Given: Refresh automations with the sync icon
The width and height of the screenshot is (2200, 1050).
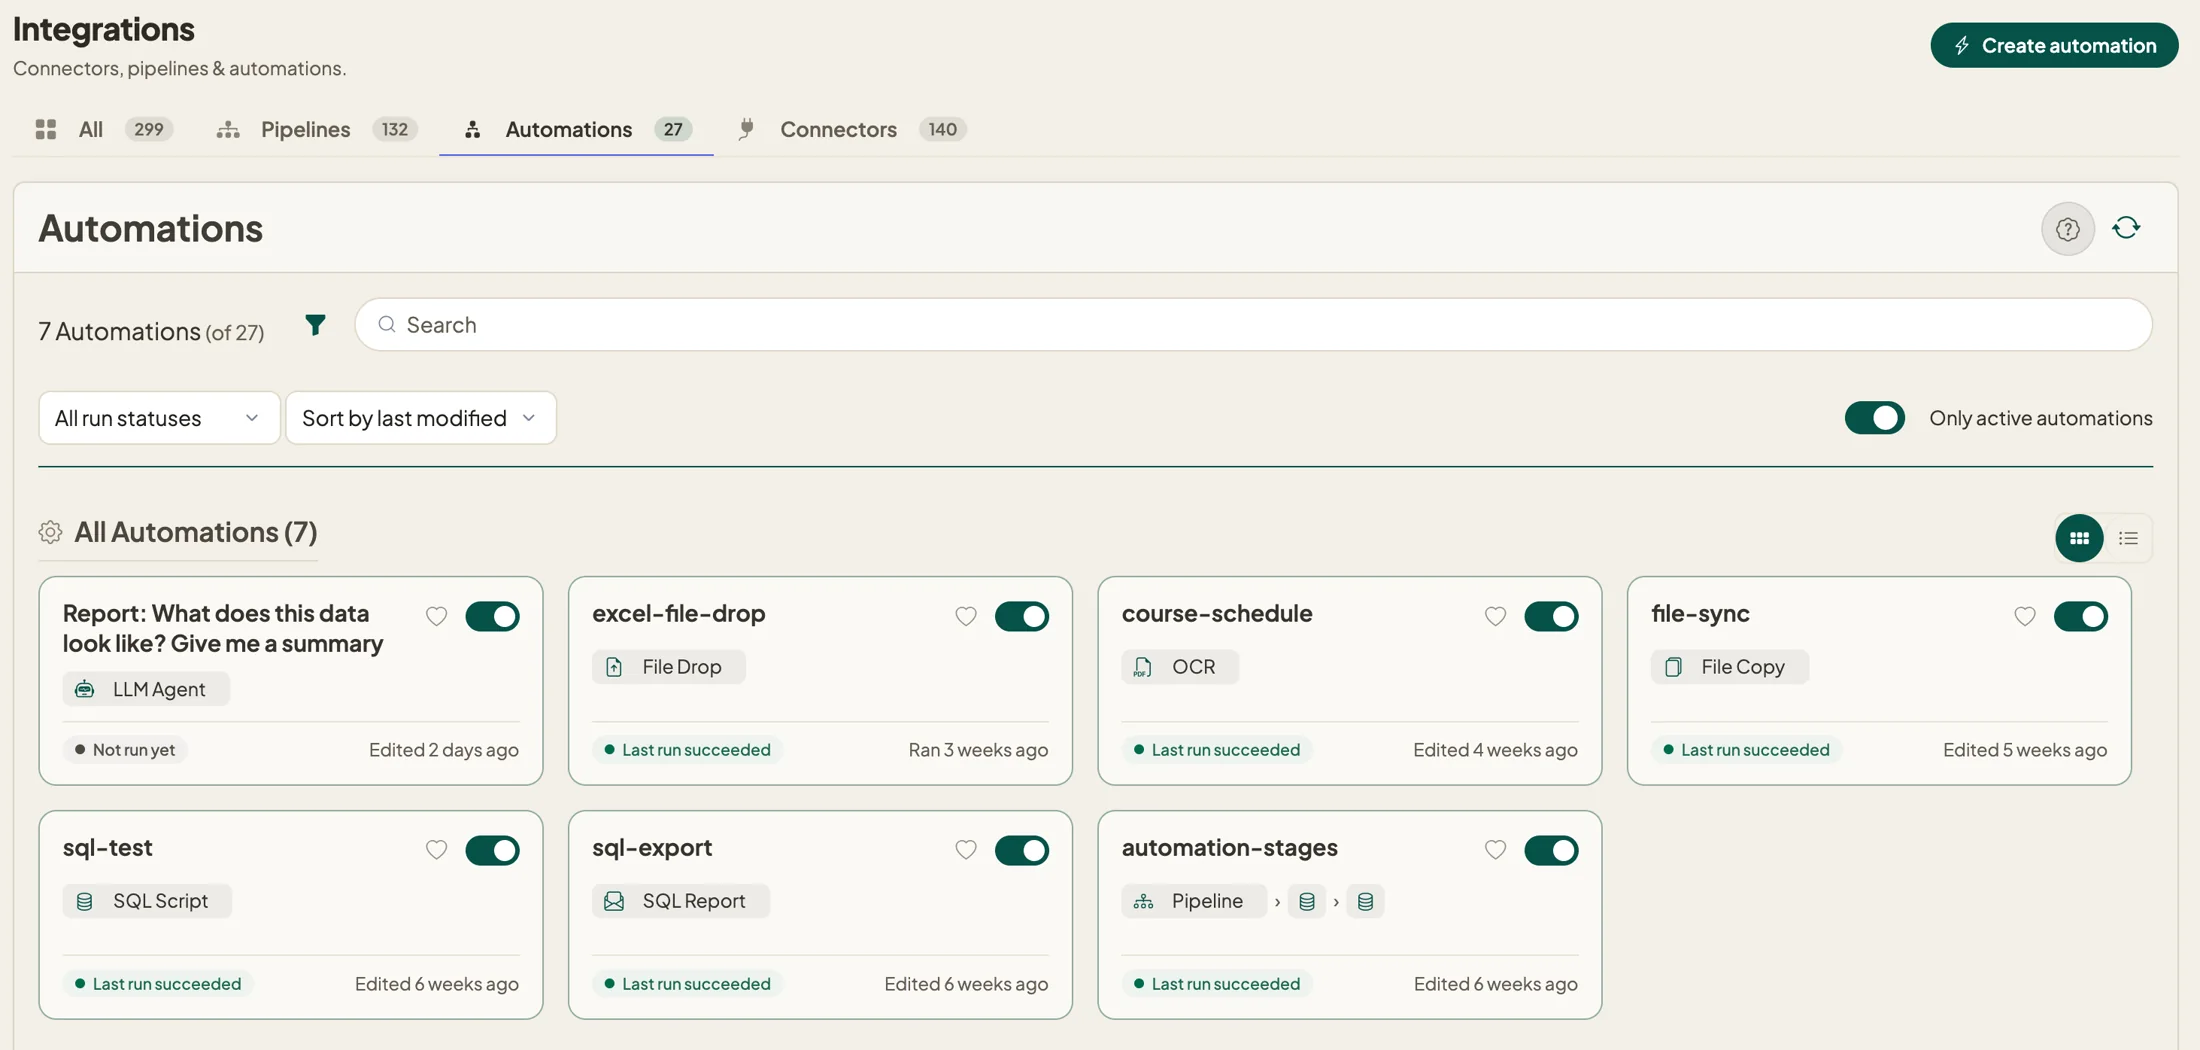Looking at the screenshot, I should (x=2126, y=228).
